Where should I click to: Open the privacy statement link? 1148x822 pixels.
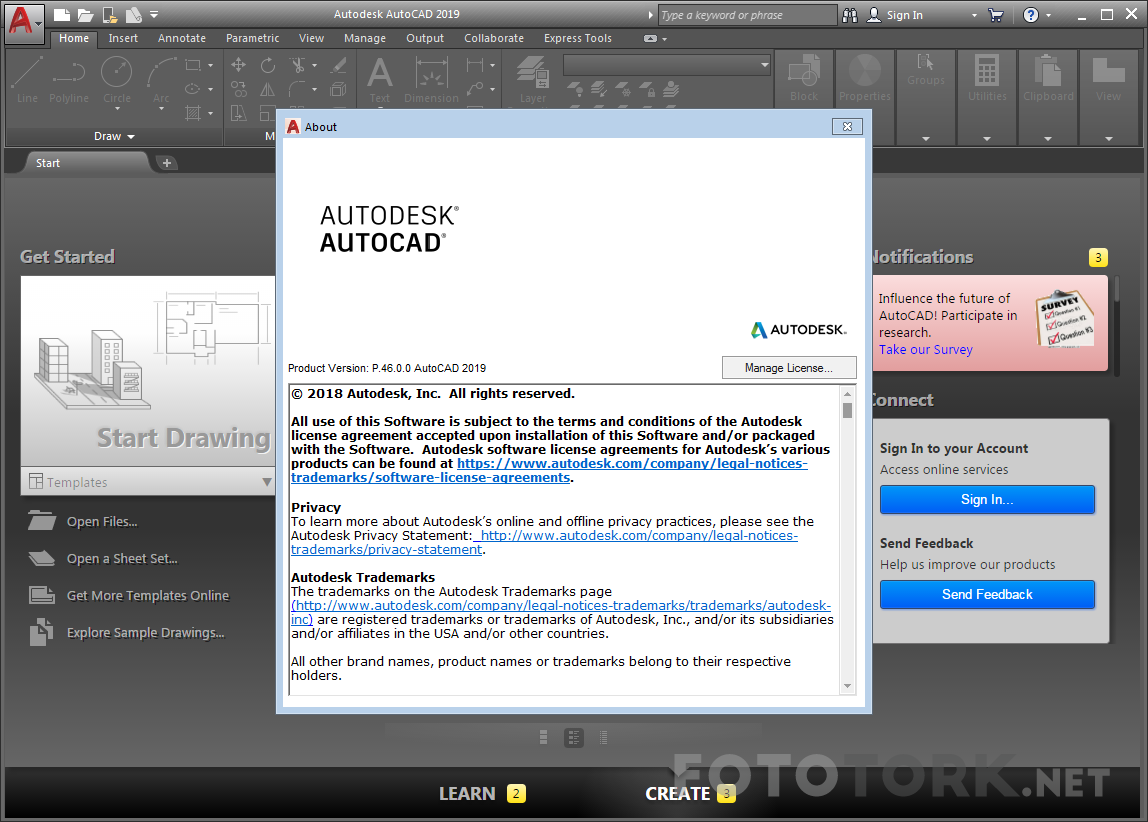[x=544, y=542]
